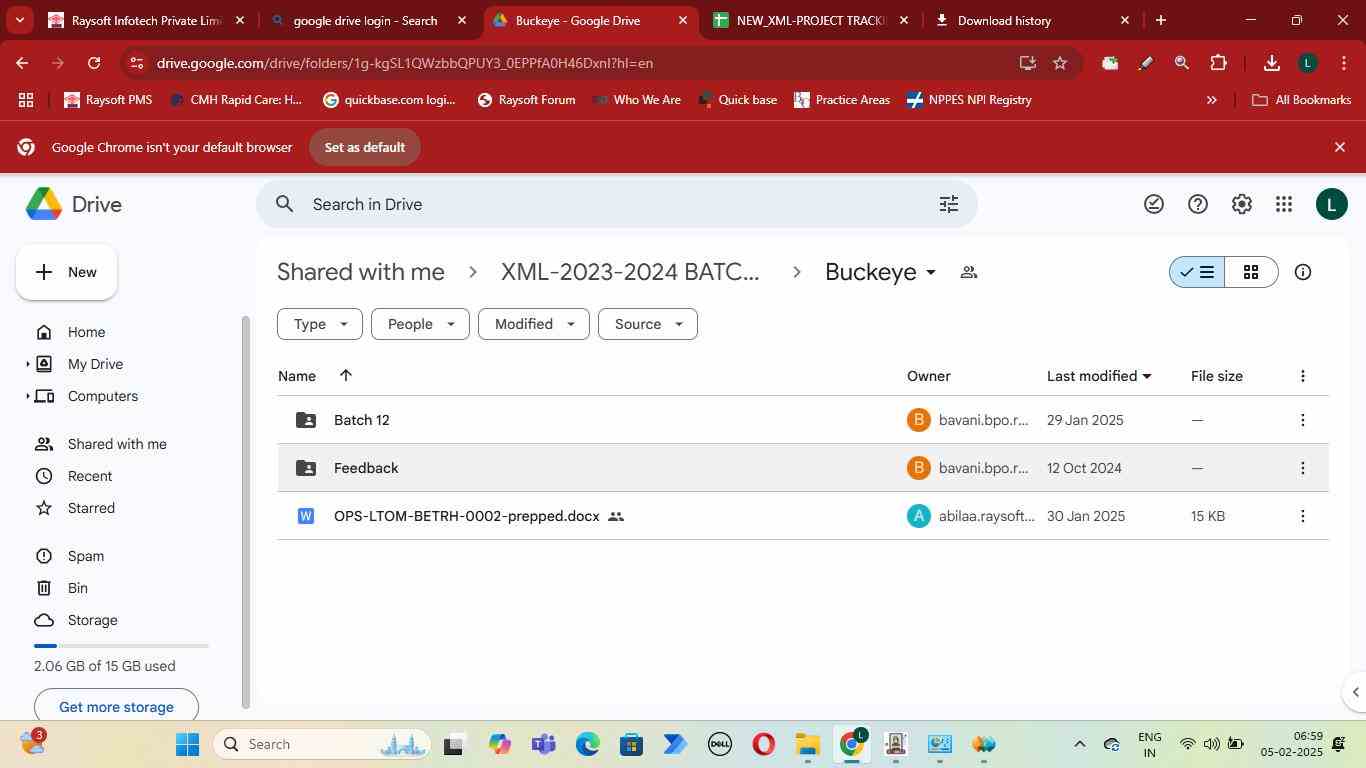The width and height of the screenshot is (1366, 768).
Task: Open more actions for Feedback folder
Action: (1302, 468)
